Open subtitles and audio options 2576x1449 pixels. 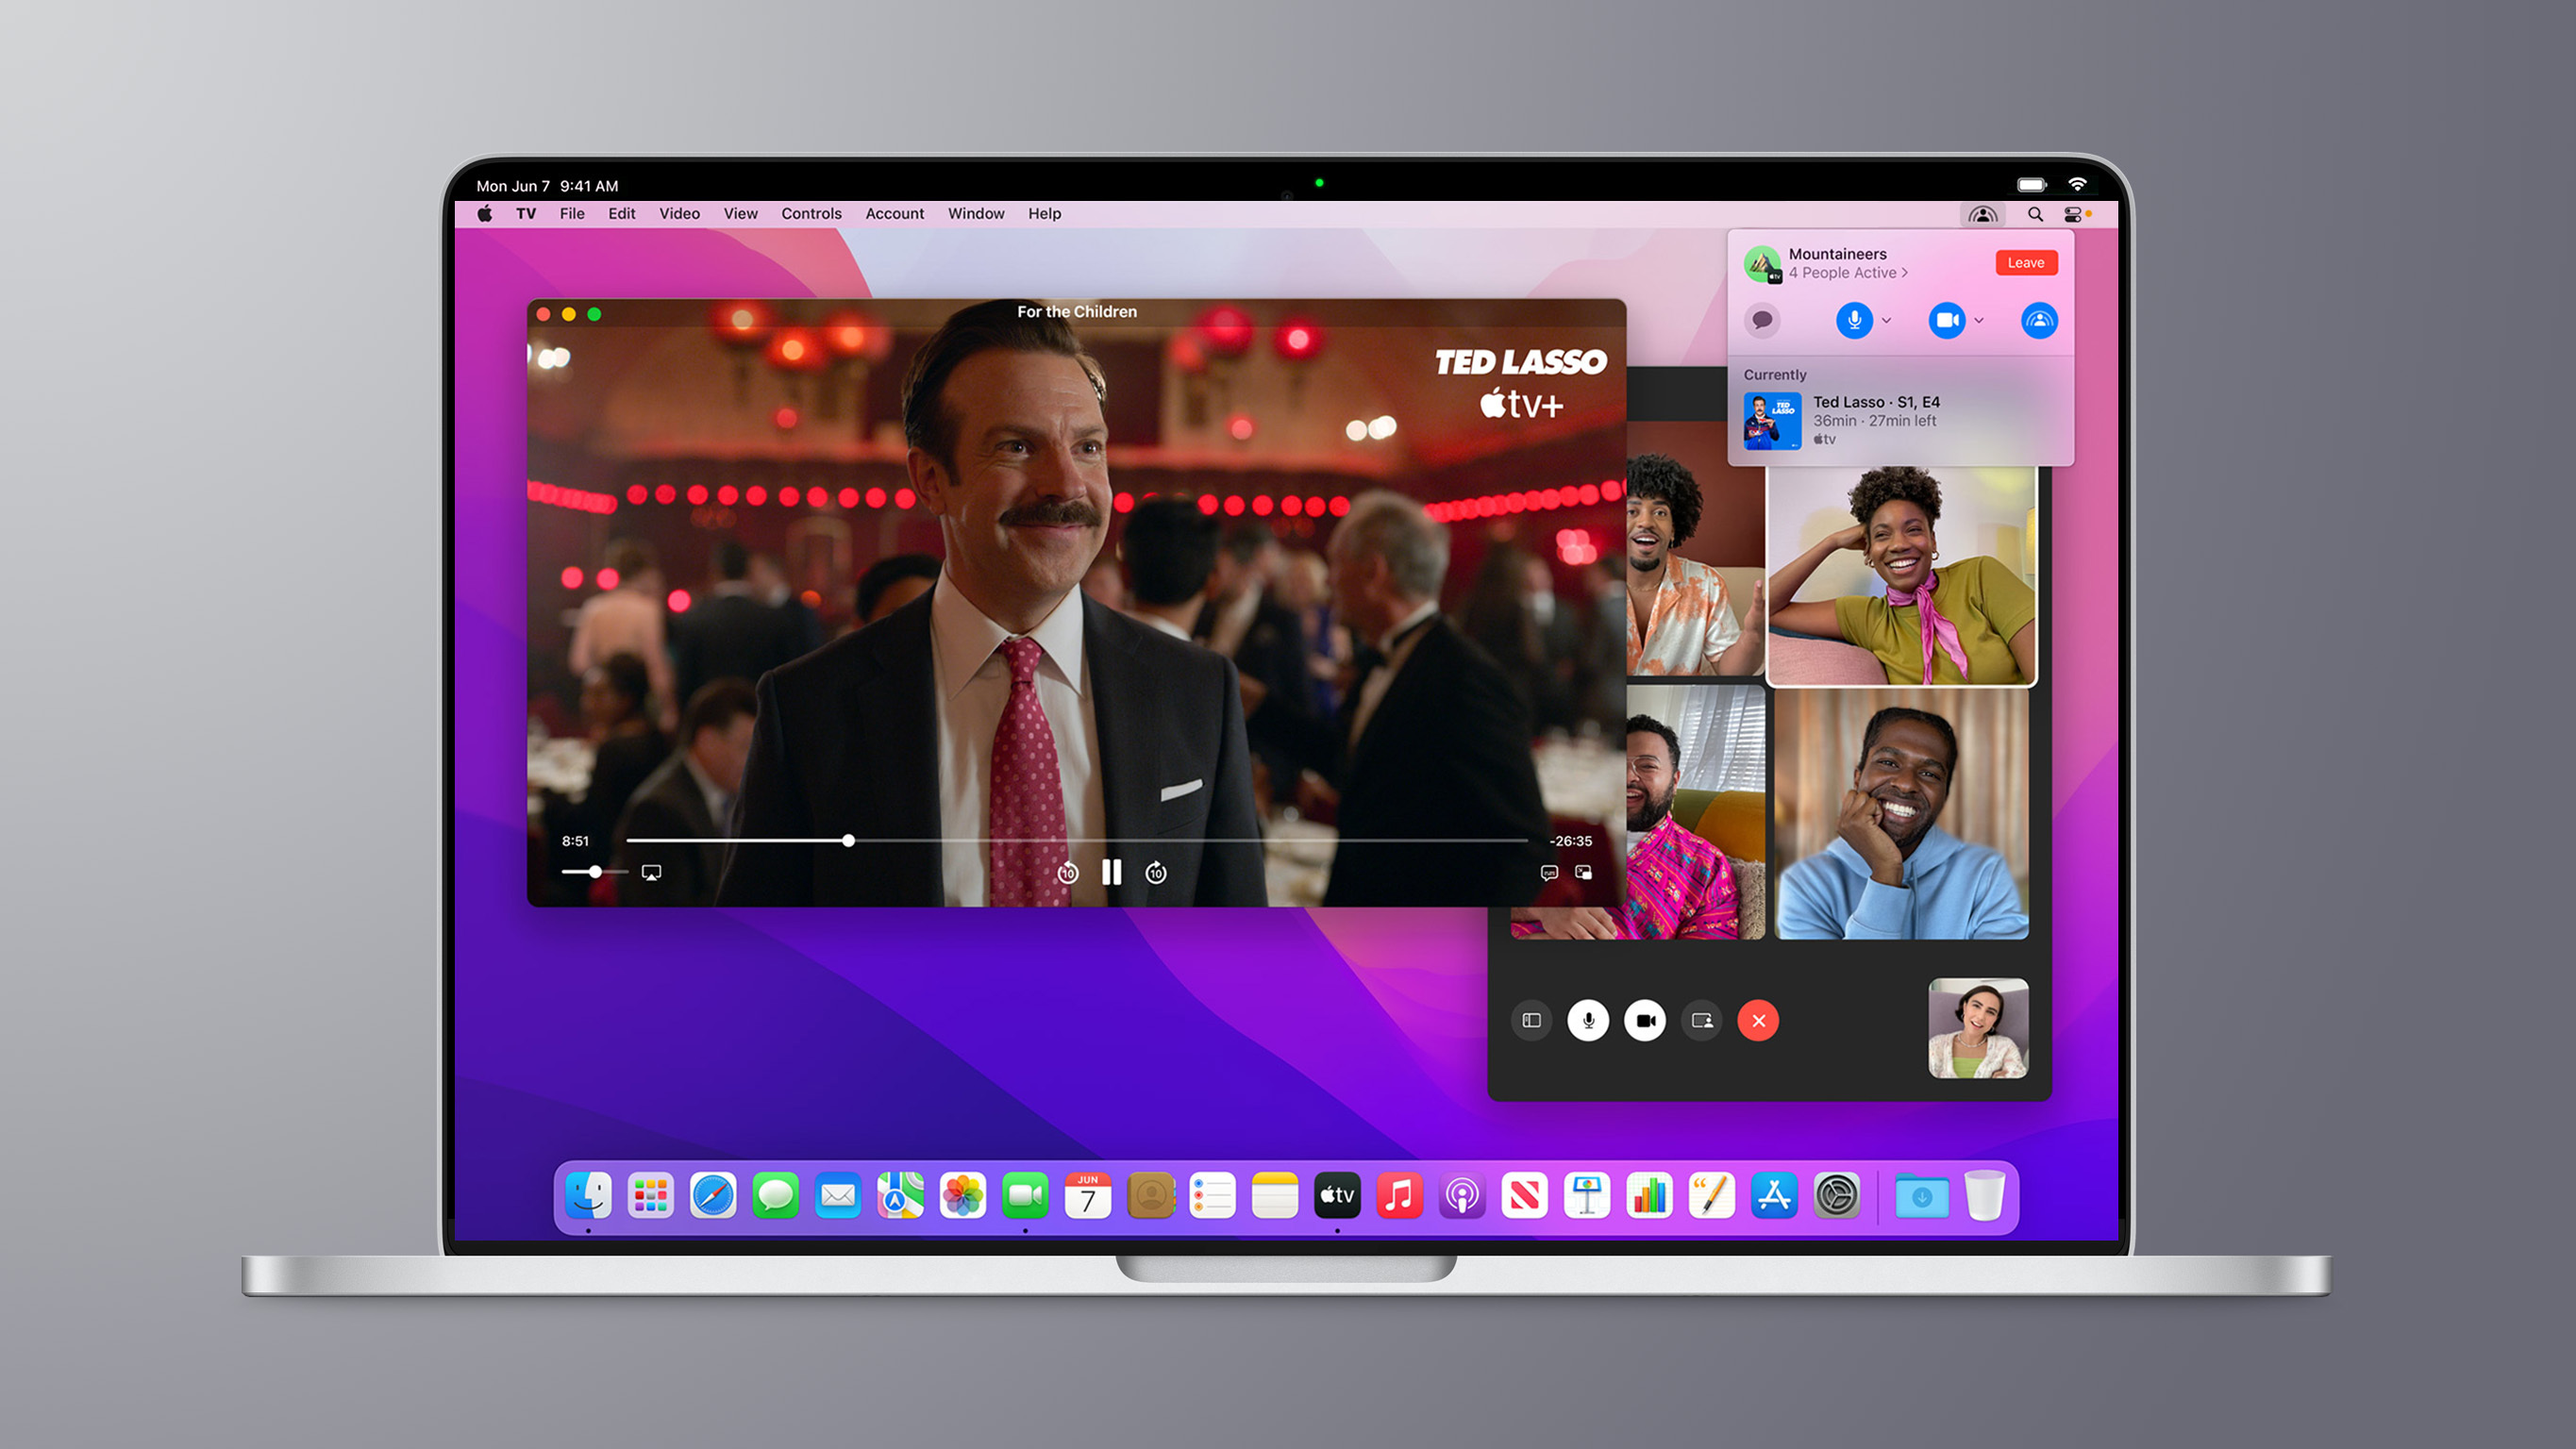pyautogui.click(x=1549, y=873)
